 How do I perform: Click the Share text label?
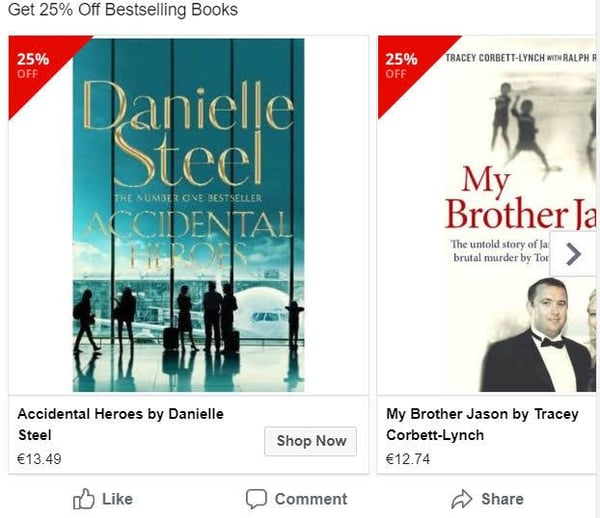(502, 499)
